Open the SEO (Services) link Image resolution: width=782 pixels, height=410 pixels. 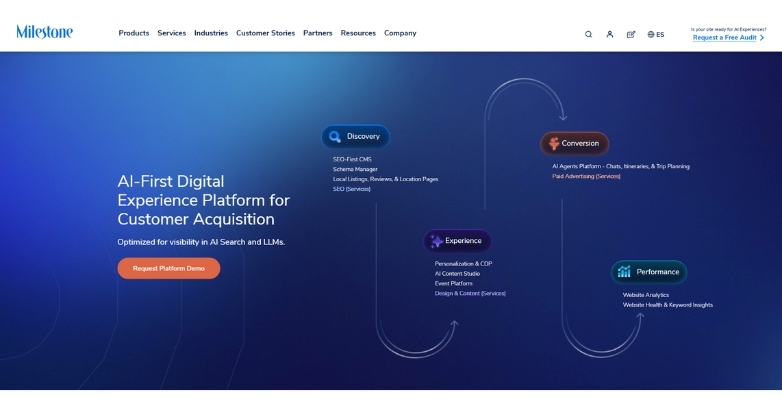tap(352, 189)
